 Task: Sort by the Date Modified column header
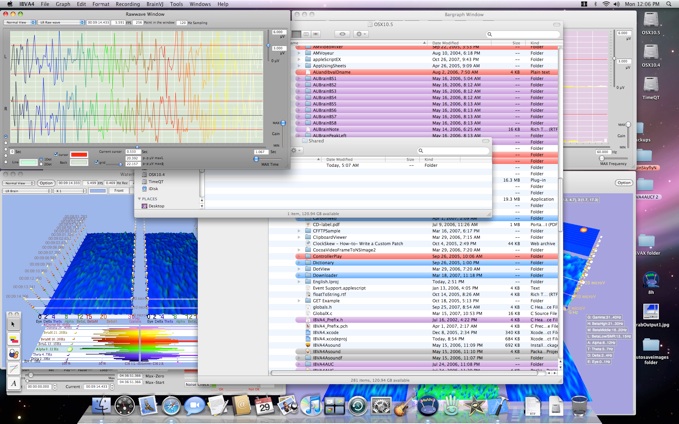point(460,43)
